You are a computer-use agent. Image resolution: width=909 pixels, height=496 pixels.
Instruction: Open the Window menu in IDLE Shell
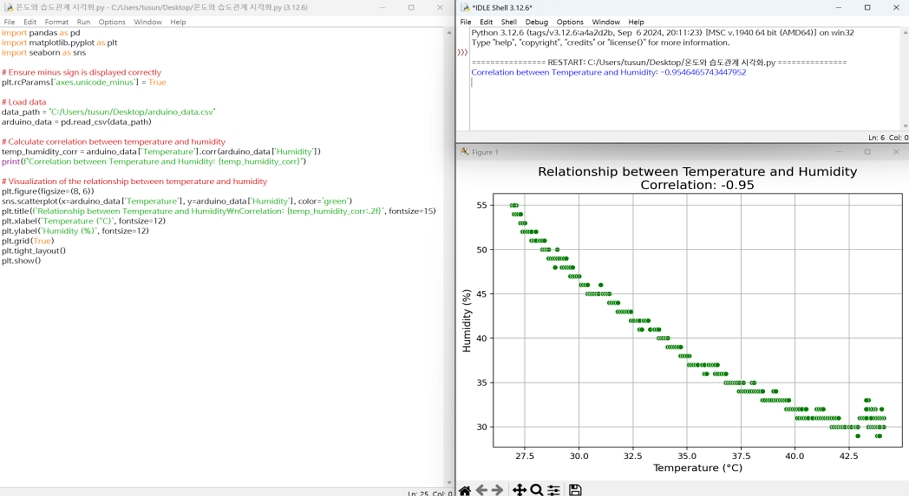[x=606, y=22]
